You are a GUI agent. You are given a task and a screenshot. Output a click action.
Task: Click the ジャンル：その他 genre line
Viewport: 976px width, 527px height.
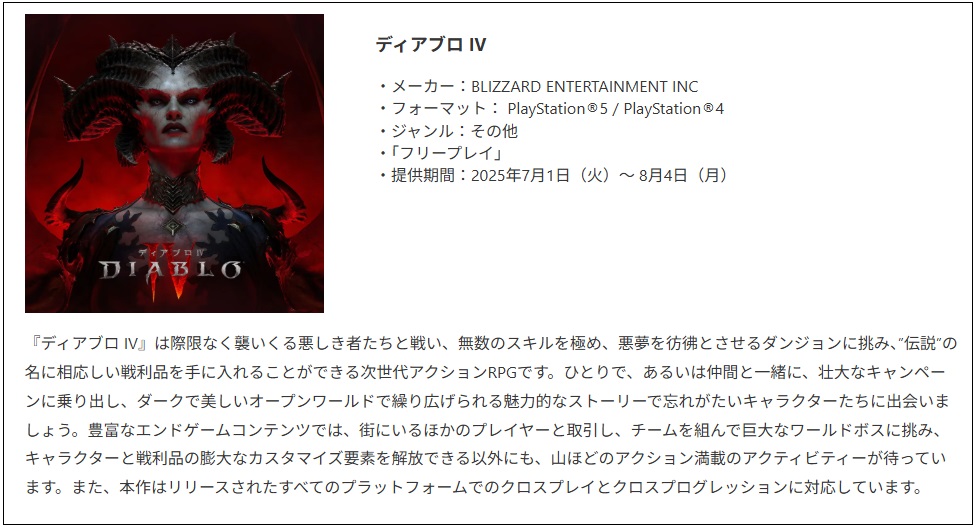[x=448, y=131]
